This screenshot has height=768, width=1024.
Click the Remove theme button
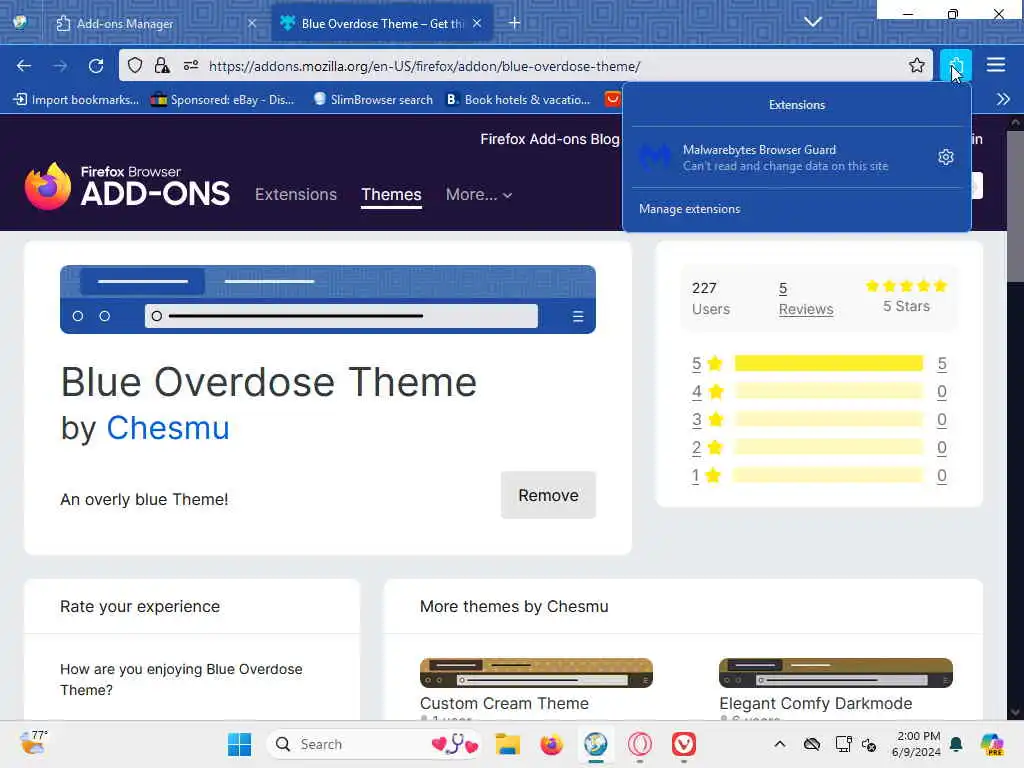[x=548, y=495]
